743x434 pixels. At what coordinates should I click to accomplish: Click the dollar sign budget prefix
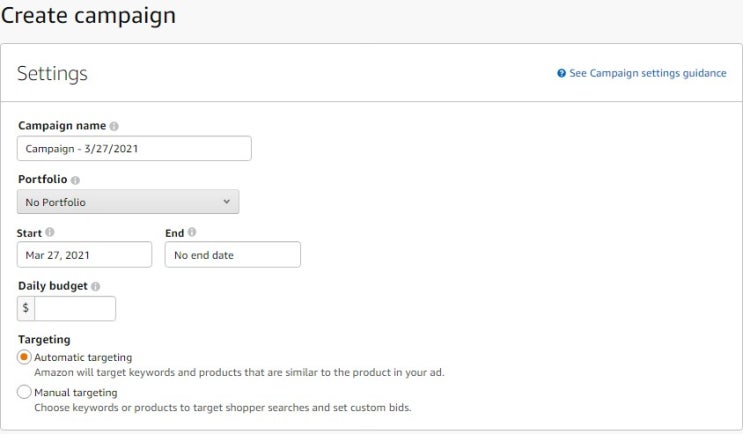26,308
